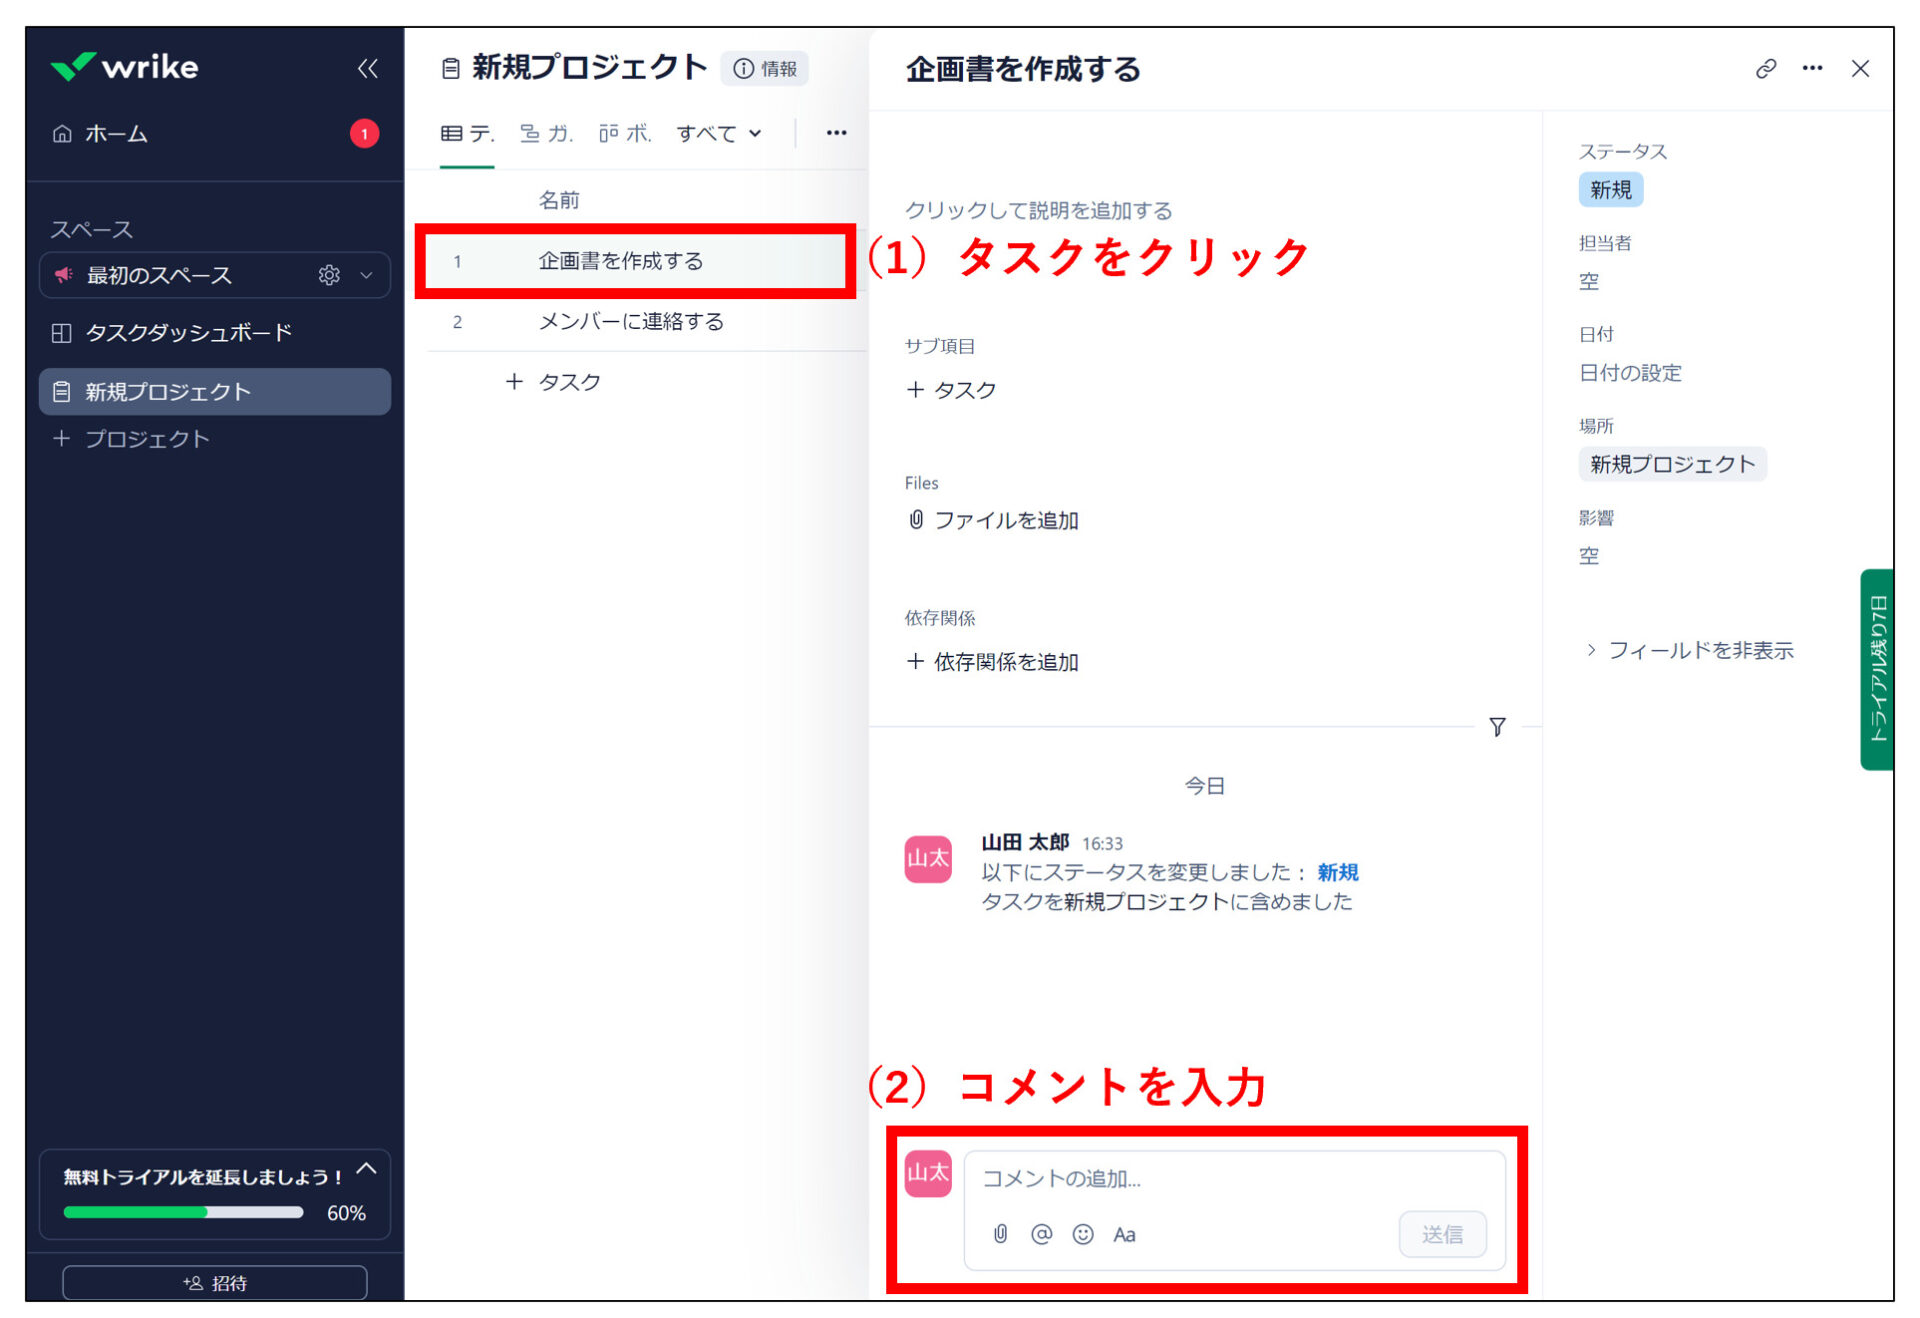Image resolution: width=1920 pixels, height=1318 pixels.
Task: Copy the task permalink icon at top right
Action: click(x=1765, y=68)
